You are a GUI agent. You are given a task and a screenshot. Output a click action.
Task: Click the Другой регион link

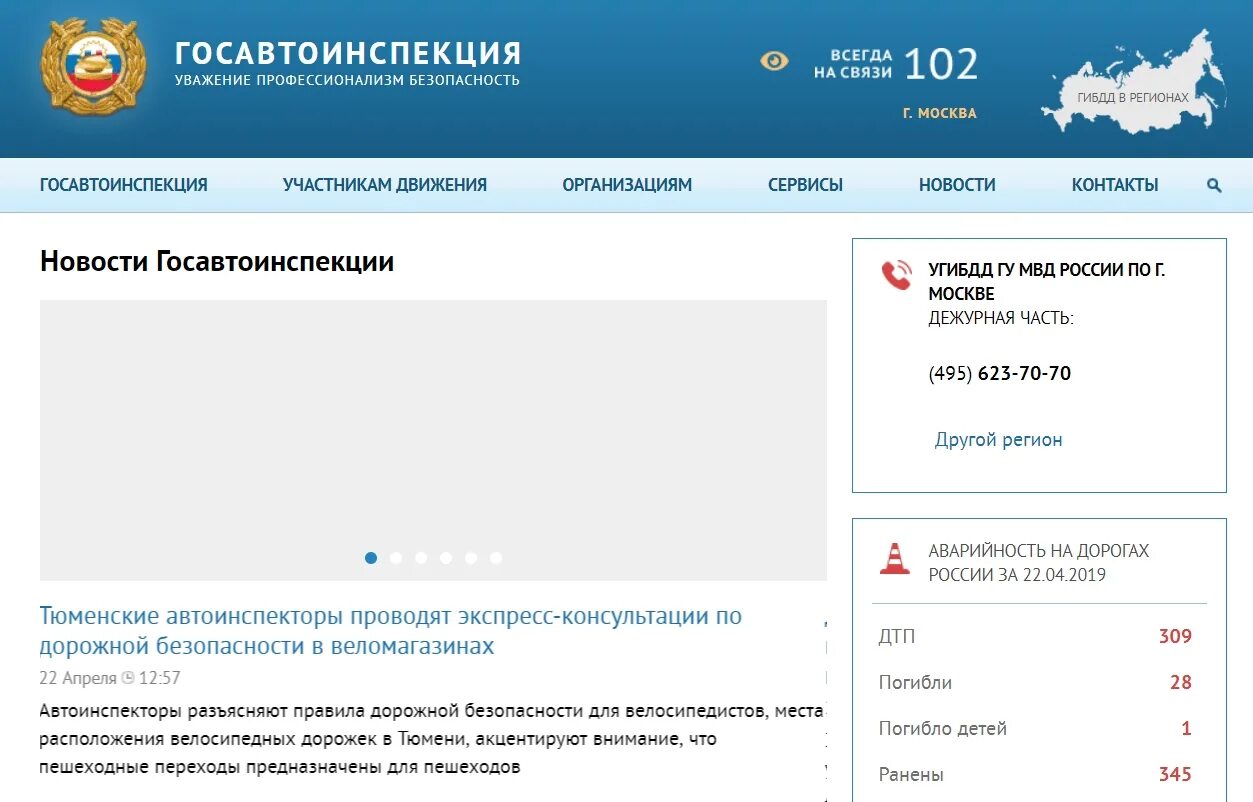pyautogui.click(x=998, y=440)
